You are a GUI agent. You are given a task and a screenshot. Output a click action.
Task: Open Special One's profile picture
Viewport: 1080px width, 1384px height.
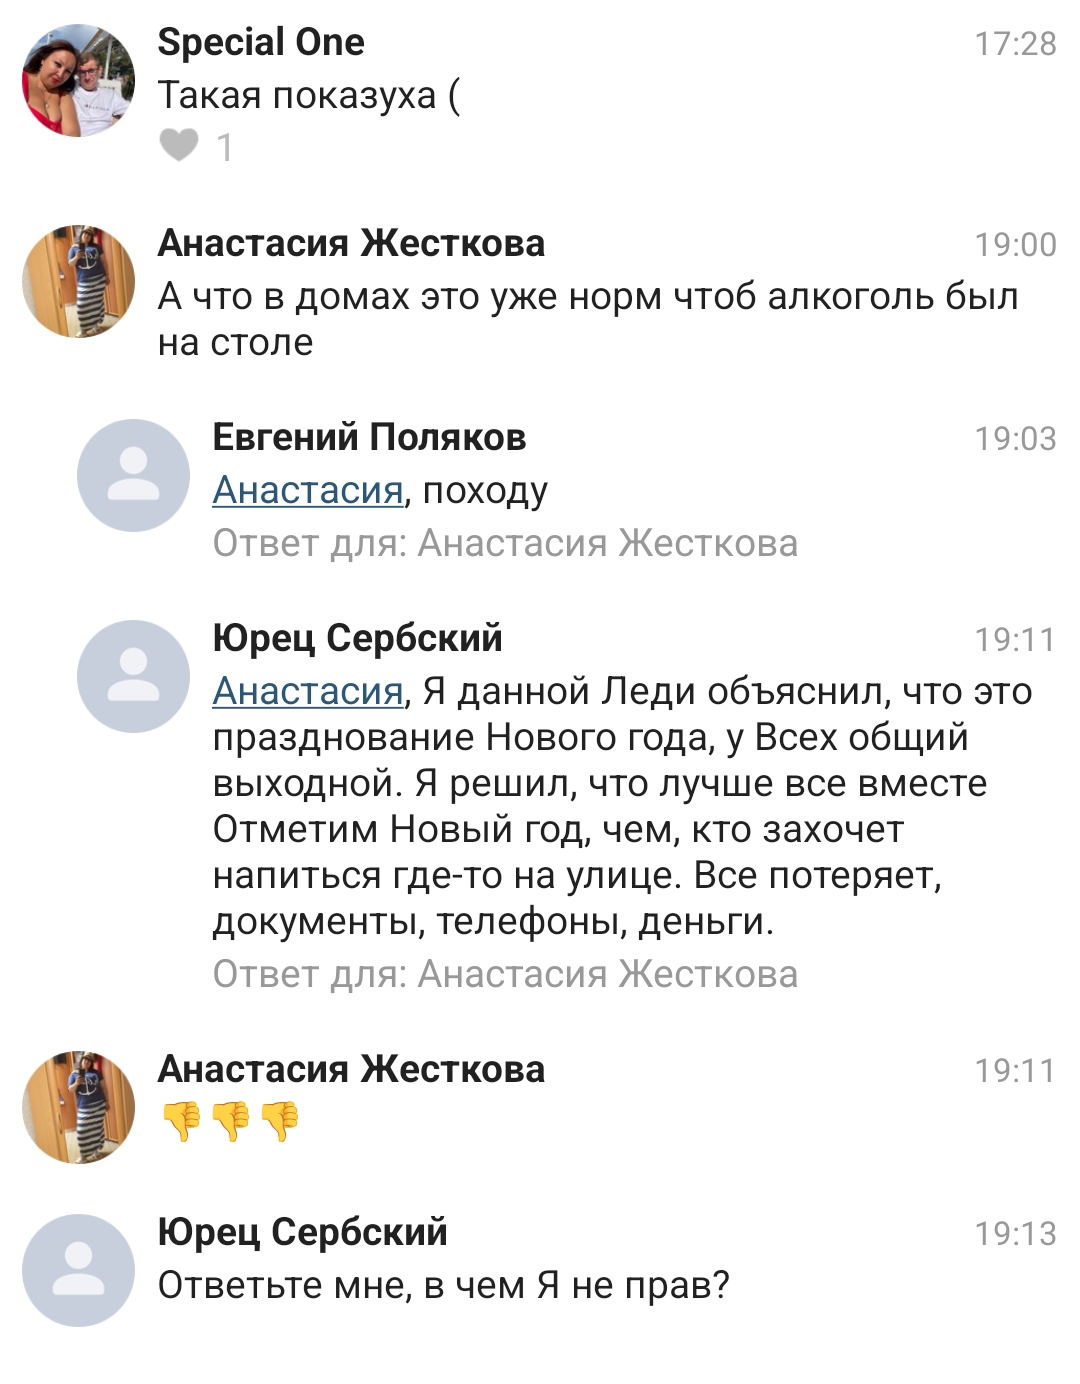pos(78,81)
